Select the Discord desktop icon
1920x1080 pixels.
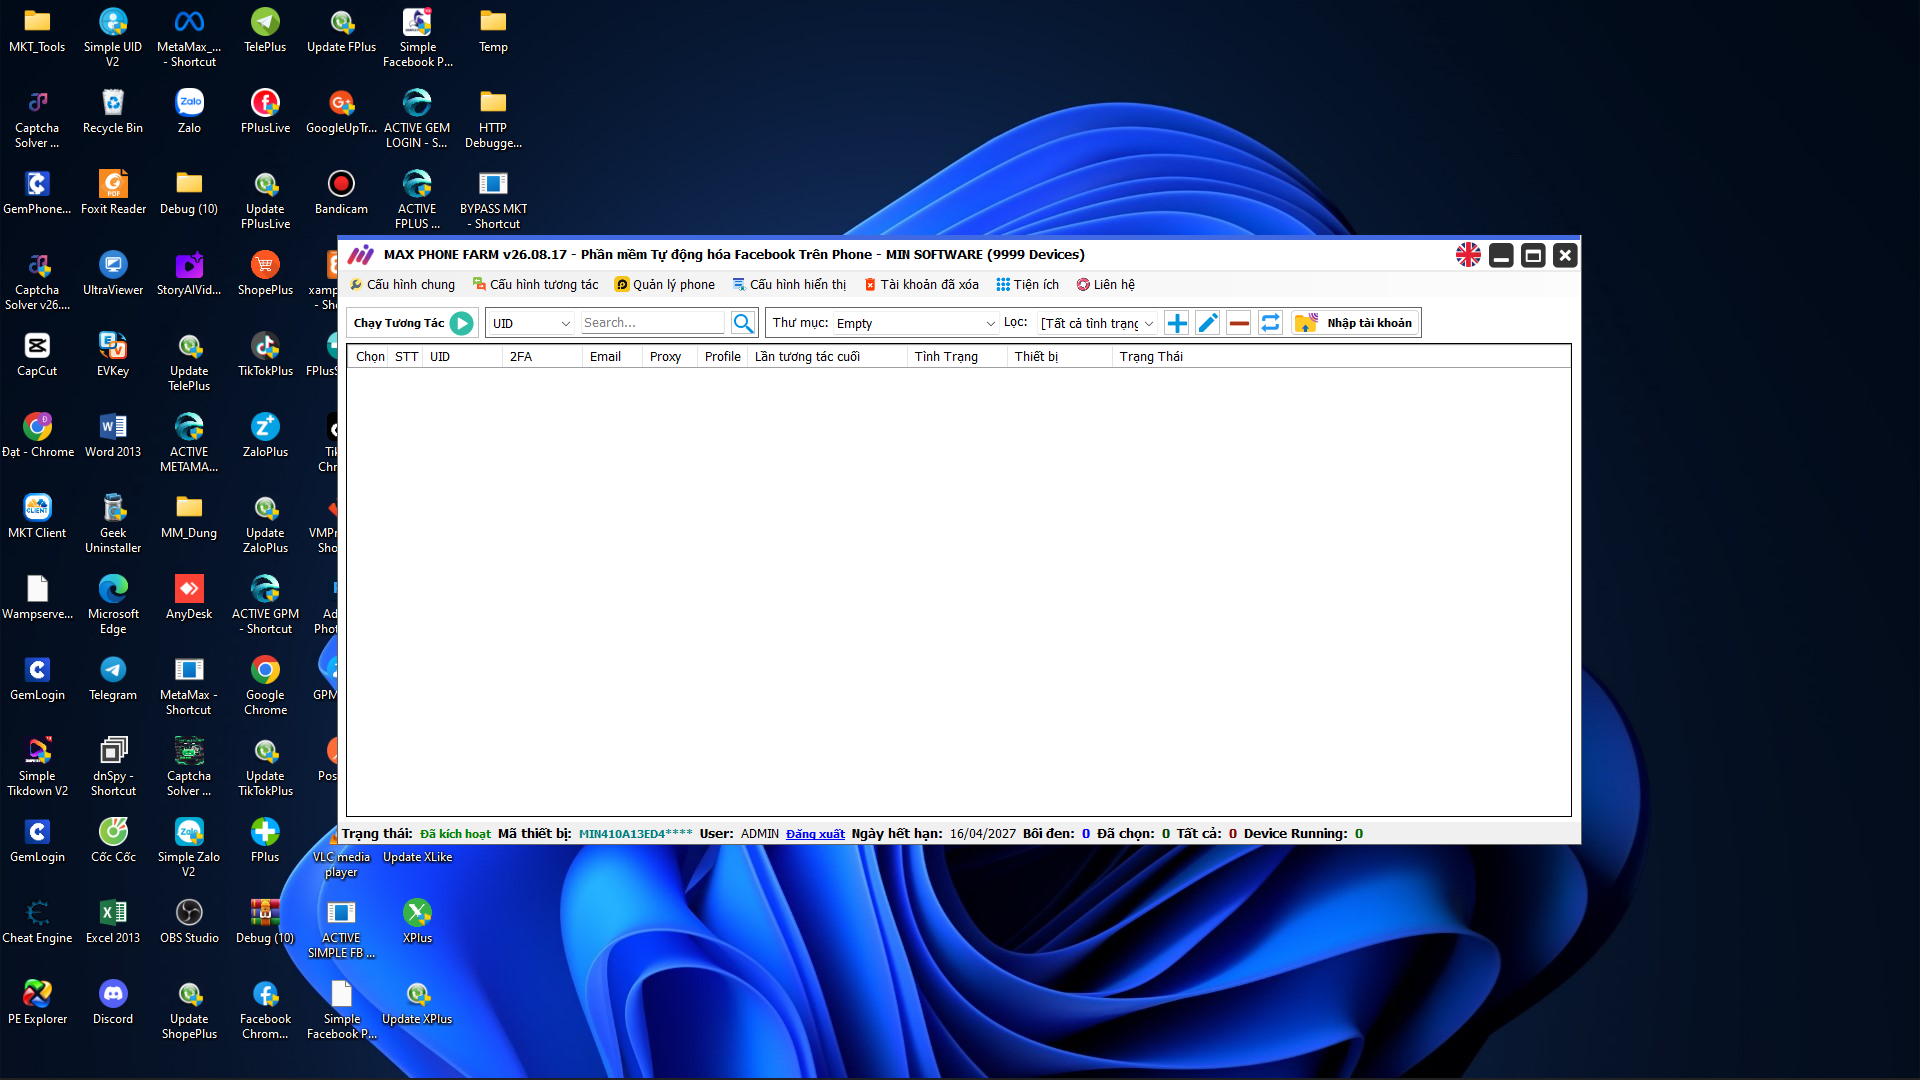point(113,1003)
